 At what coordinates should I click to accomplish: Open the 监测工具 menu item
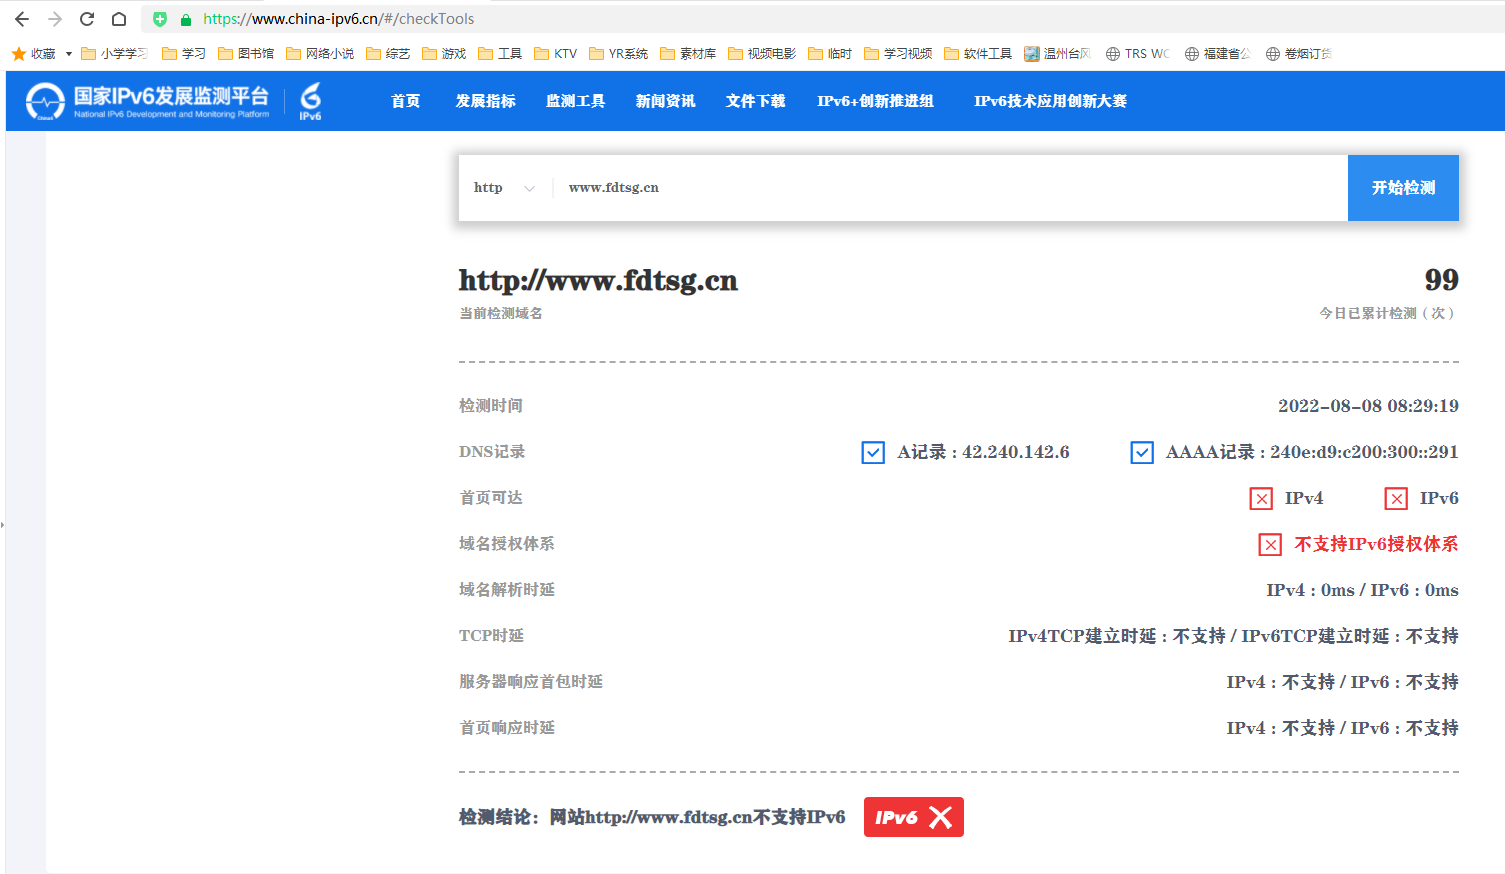(575, 101)
